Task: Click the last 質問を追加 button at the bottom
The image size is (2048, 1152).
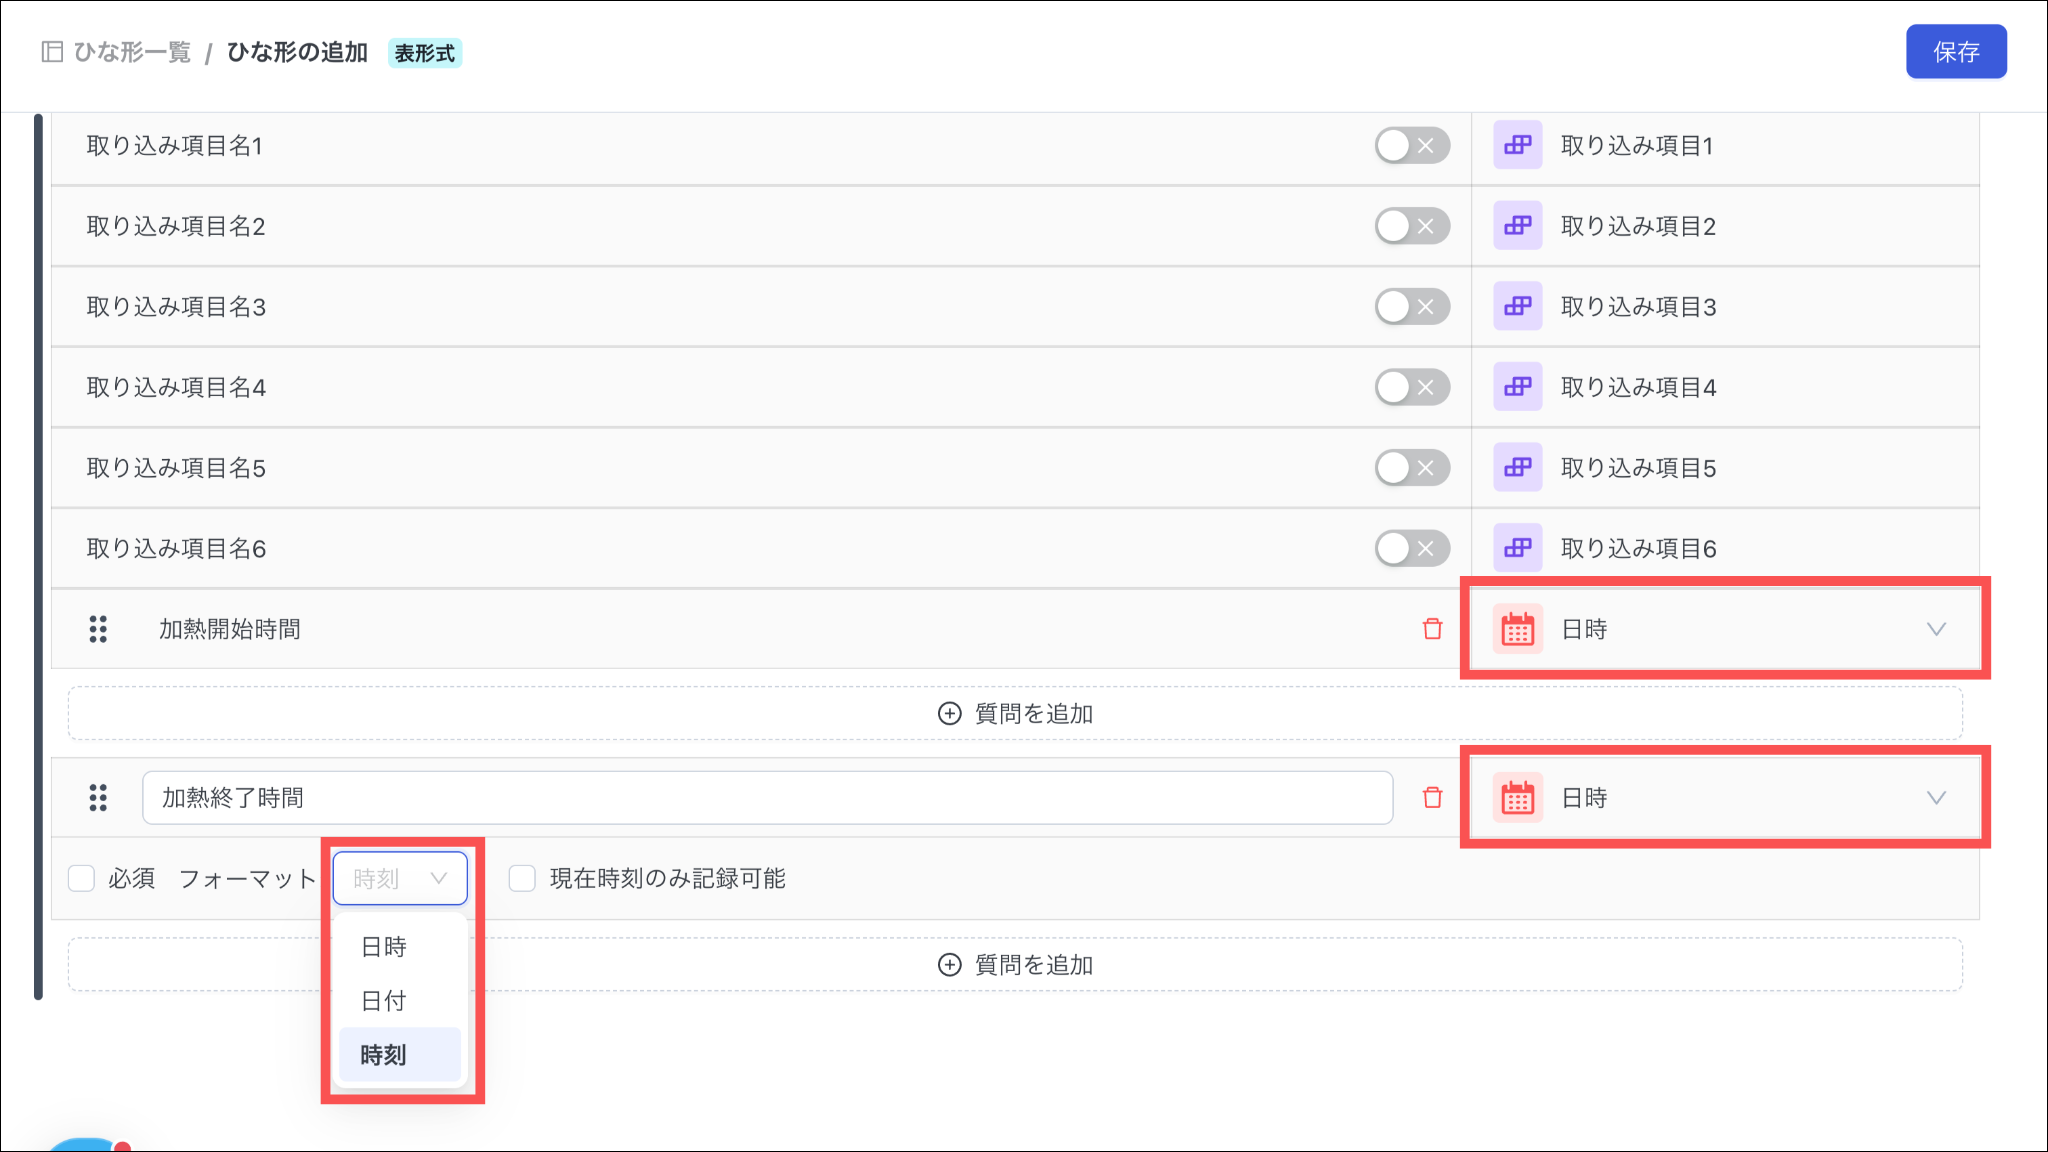Action: (x=1015, y=965)
